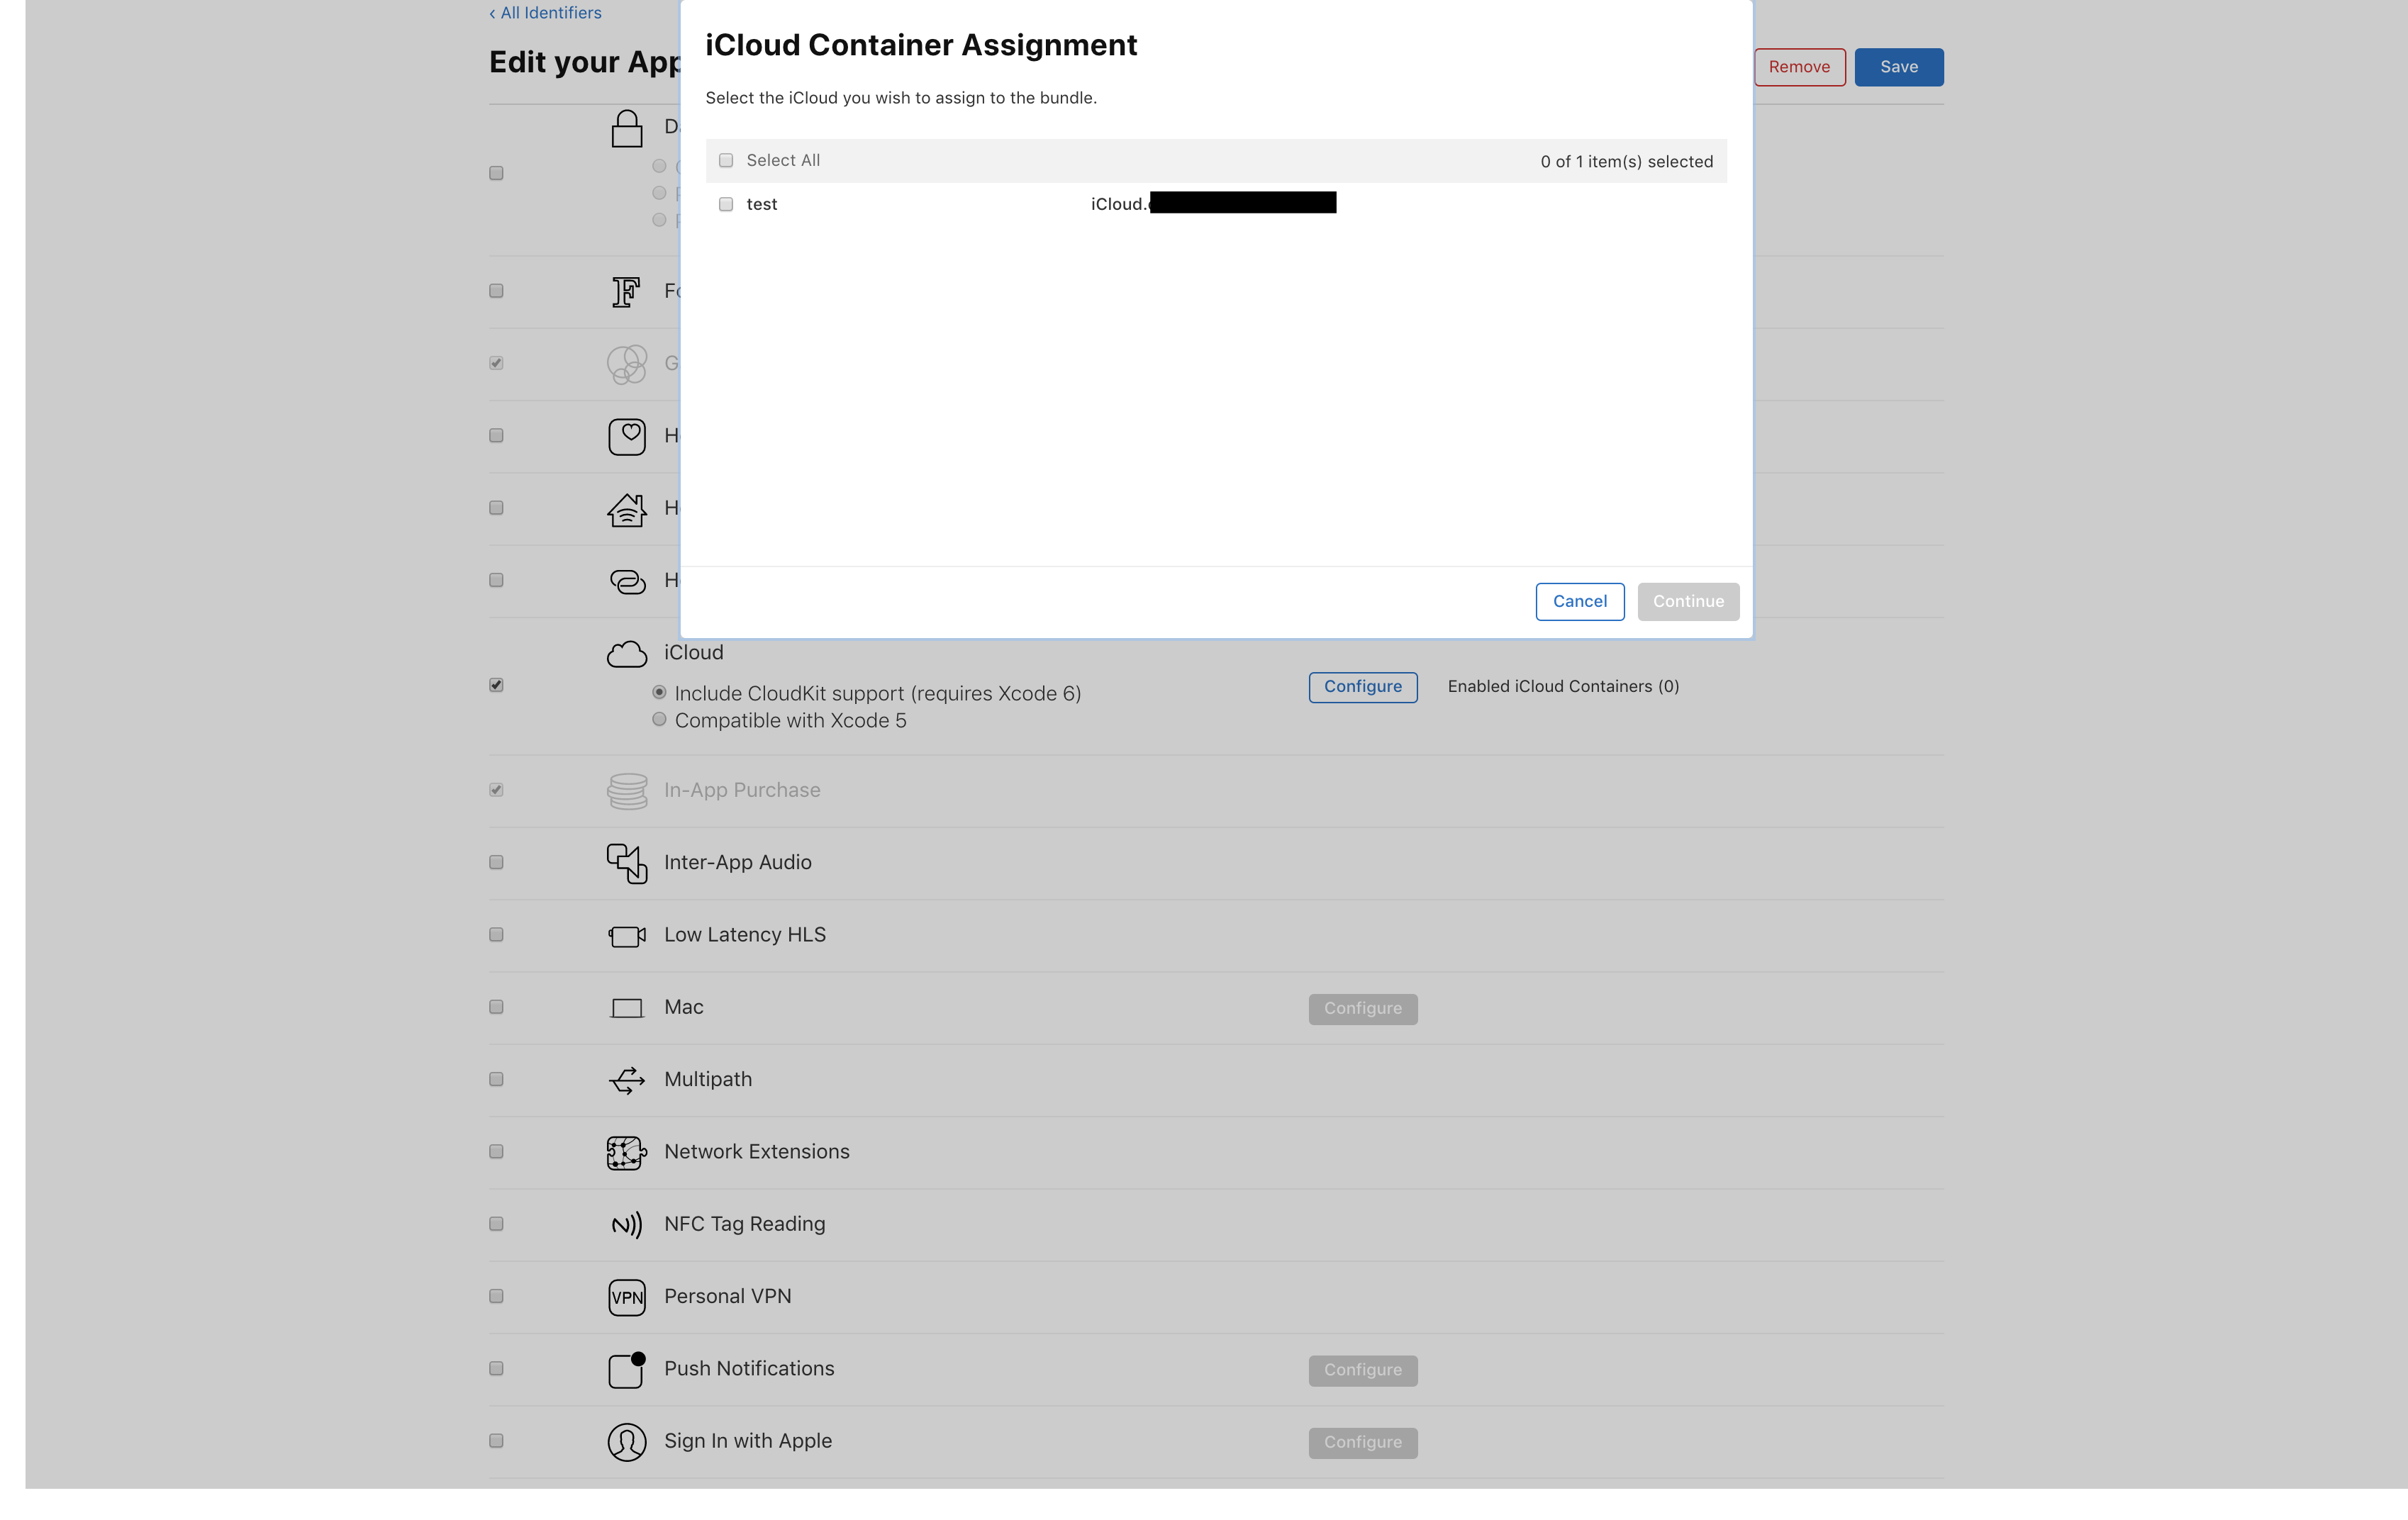Click '0 of 1 item(s) selected' text

click(1626, 162)
